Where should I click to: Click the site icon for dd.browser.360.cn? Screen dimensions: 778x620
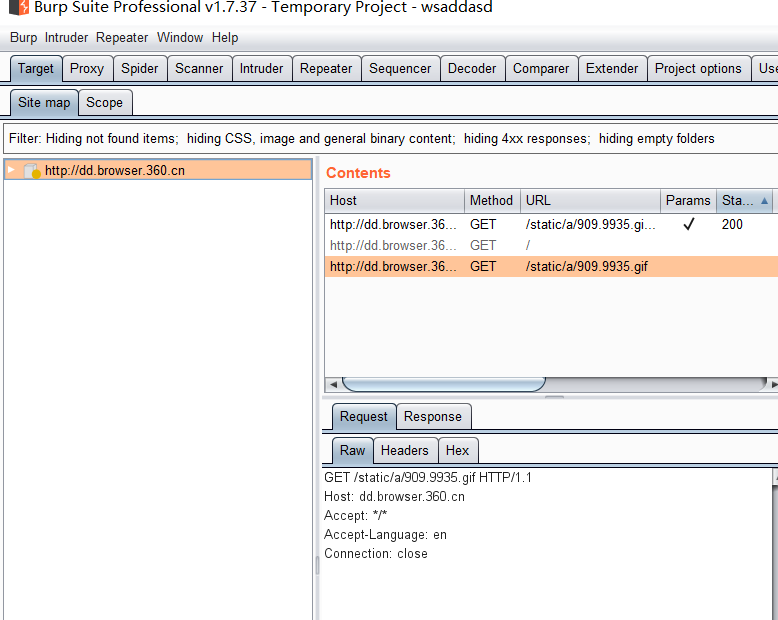pos(32,171)
